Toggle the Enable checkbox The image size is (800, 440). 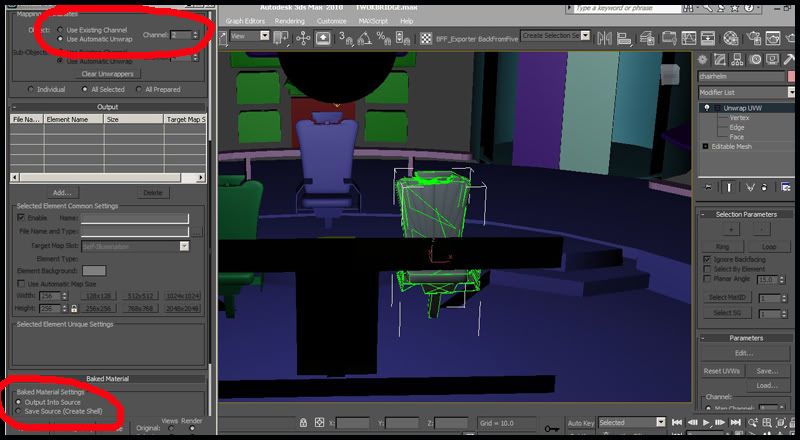pos(21,217)
